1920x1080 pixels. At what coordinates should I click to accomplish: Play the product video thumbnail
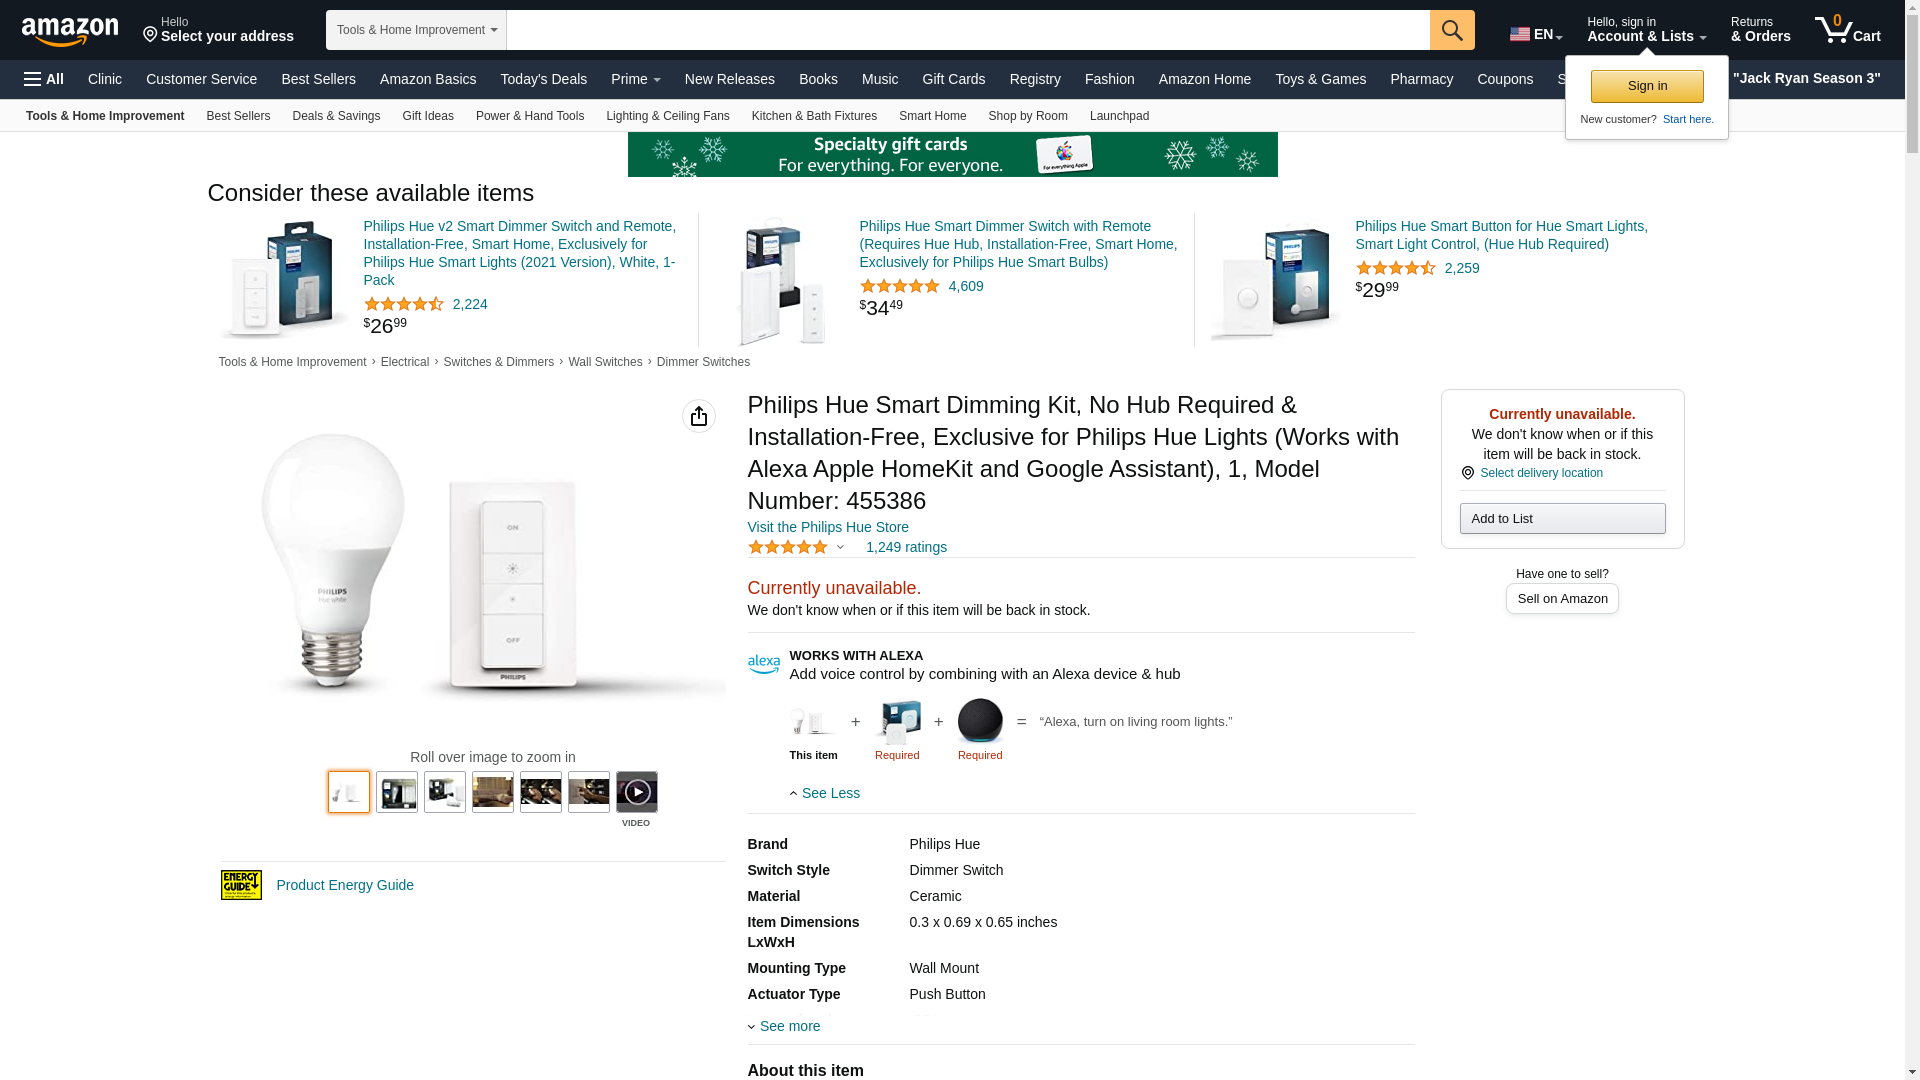coord(637,792)
